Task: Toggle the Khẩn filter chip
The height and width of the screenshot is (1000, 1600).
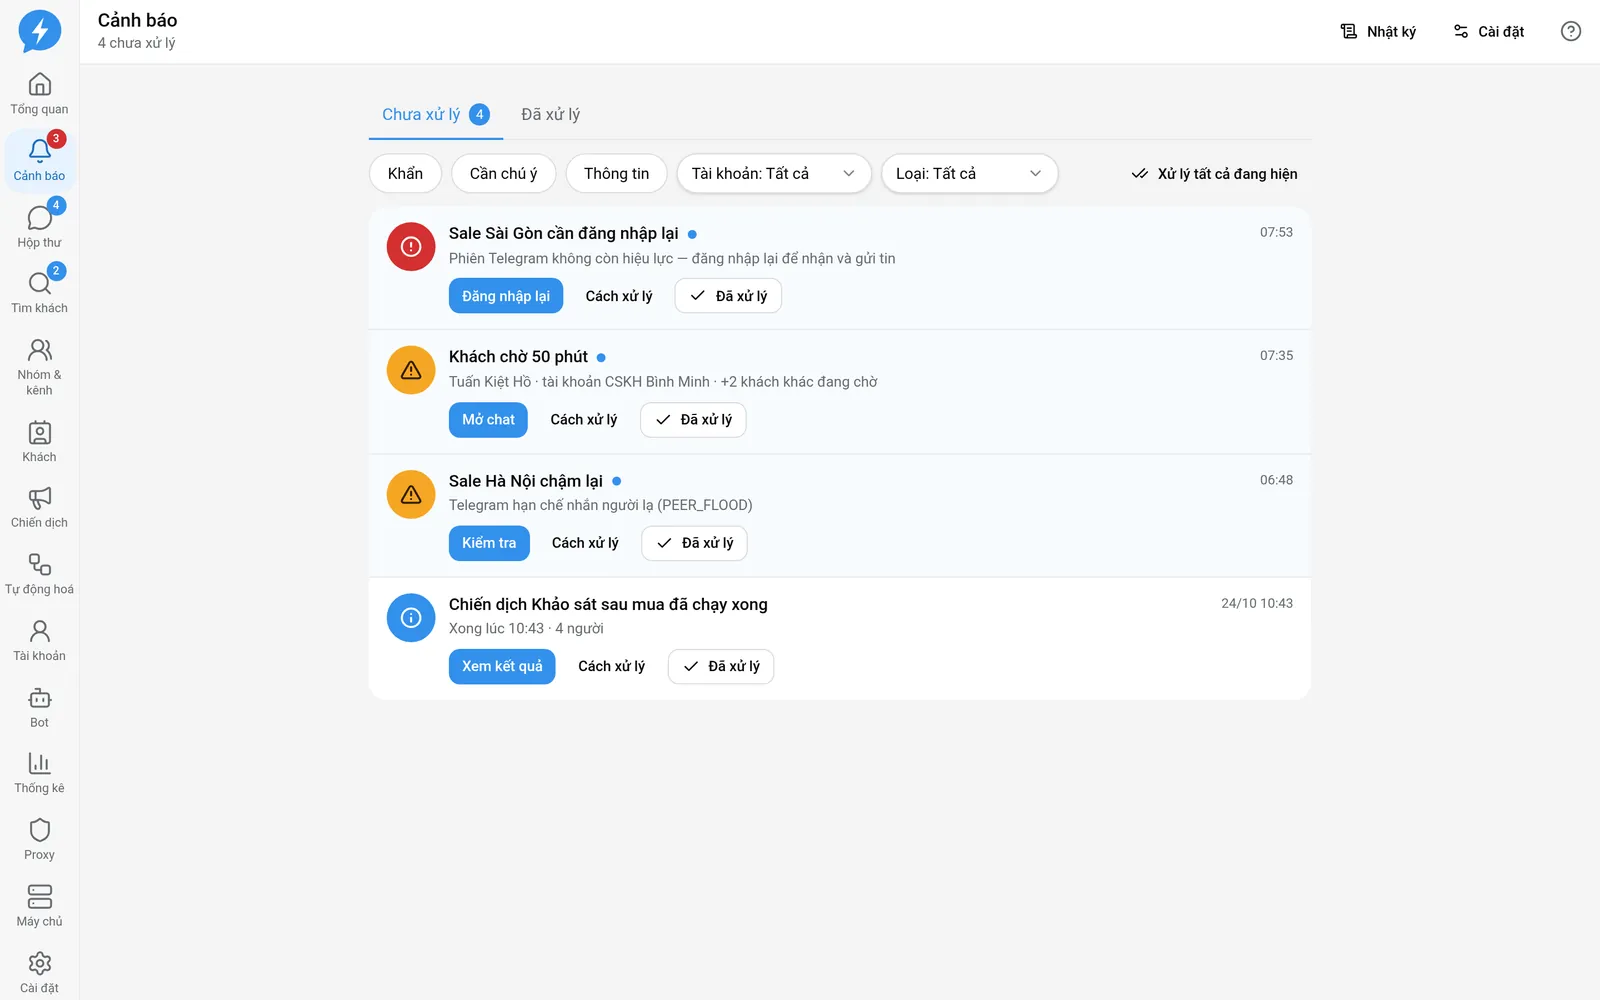Action: click(405, 173)
